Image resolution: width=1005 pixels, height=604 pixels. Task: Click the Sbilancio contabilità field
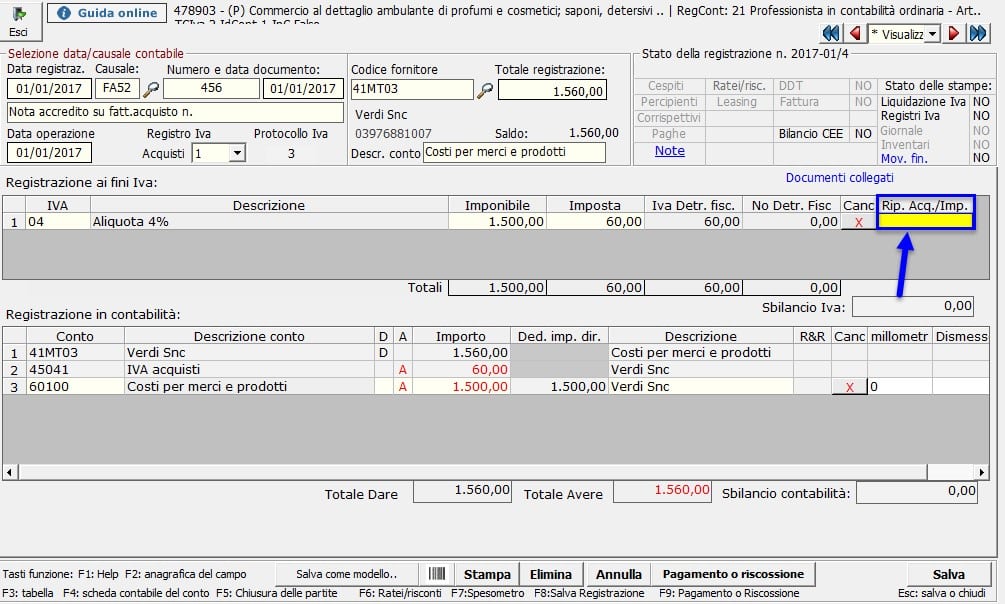click(x=917, y=492)
